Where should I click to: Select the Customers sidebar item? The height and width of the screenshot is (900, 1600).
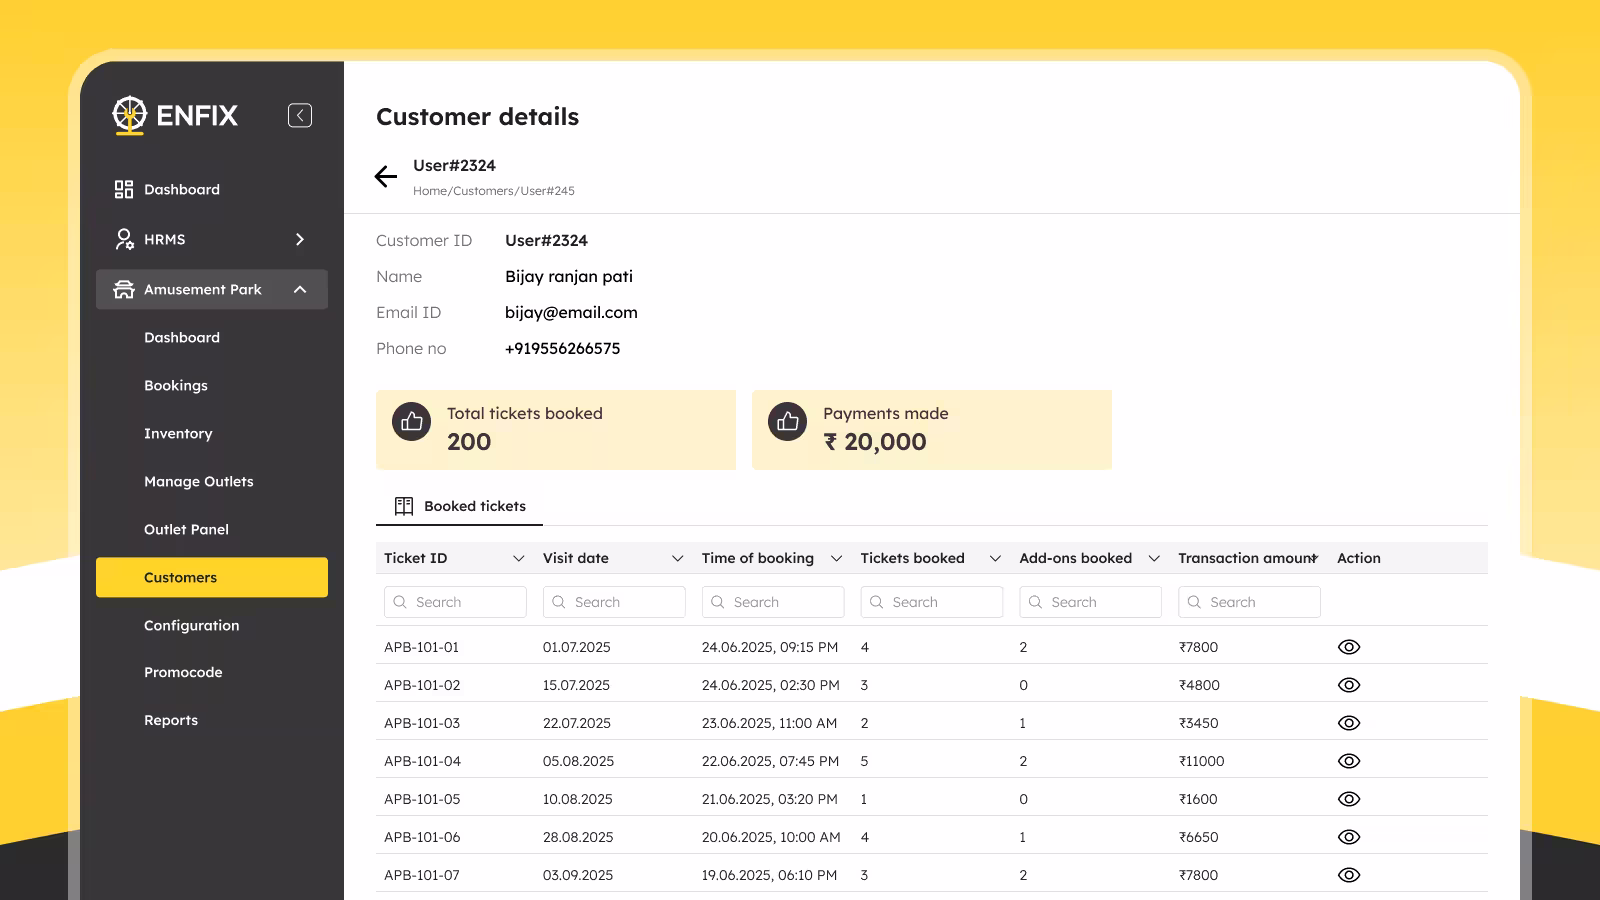pos(212,577)
